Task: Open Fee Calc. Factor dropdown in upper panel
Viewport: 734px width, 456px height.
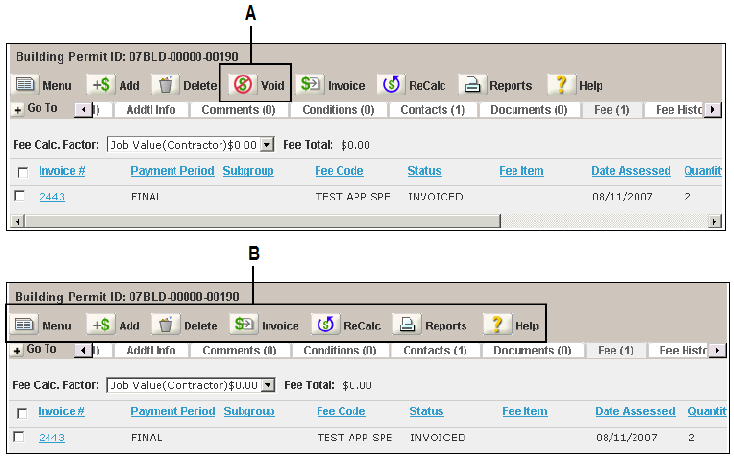Action: (267, 145)
